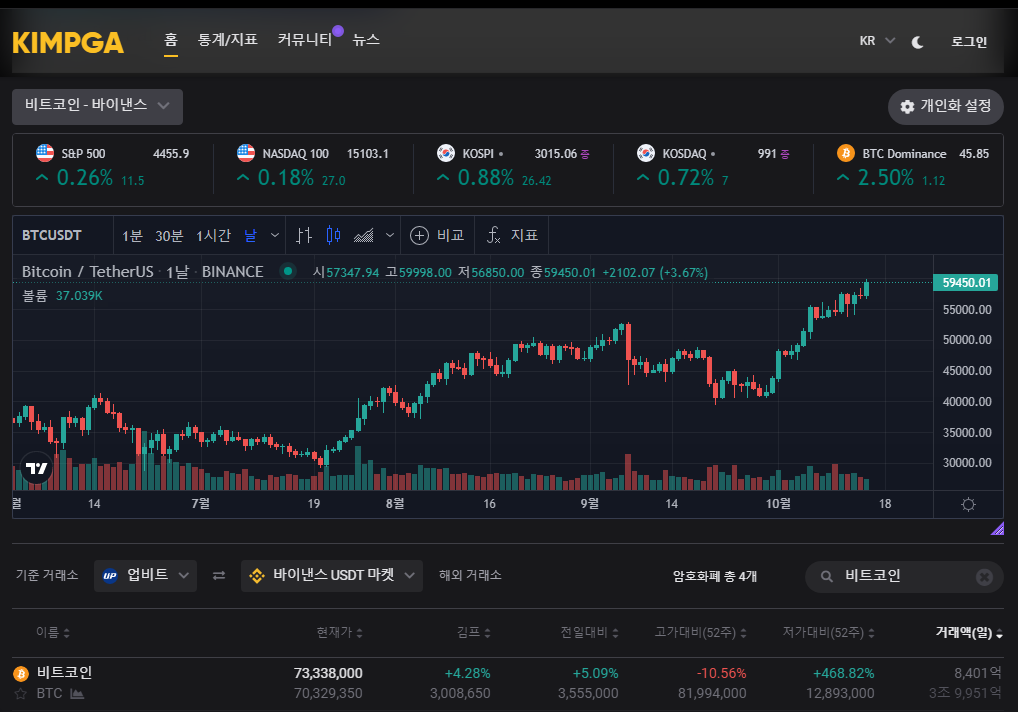Image resolution: width=1018 pixels, height=712 pixels.
Task: Expand the 비트코인 - 바이낸스 dropdown
Action: tap(97, 106)
